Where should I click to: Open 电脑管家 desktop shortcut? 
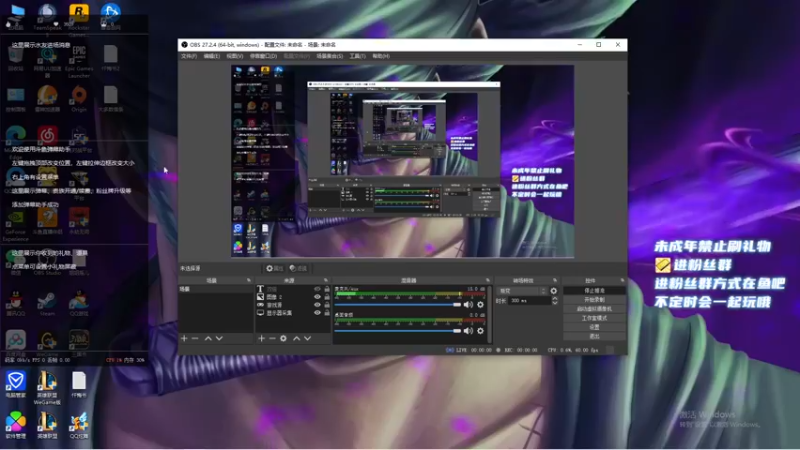[16, 384]
